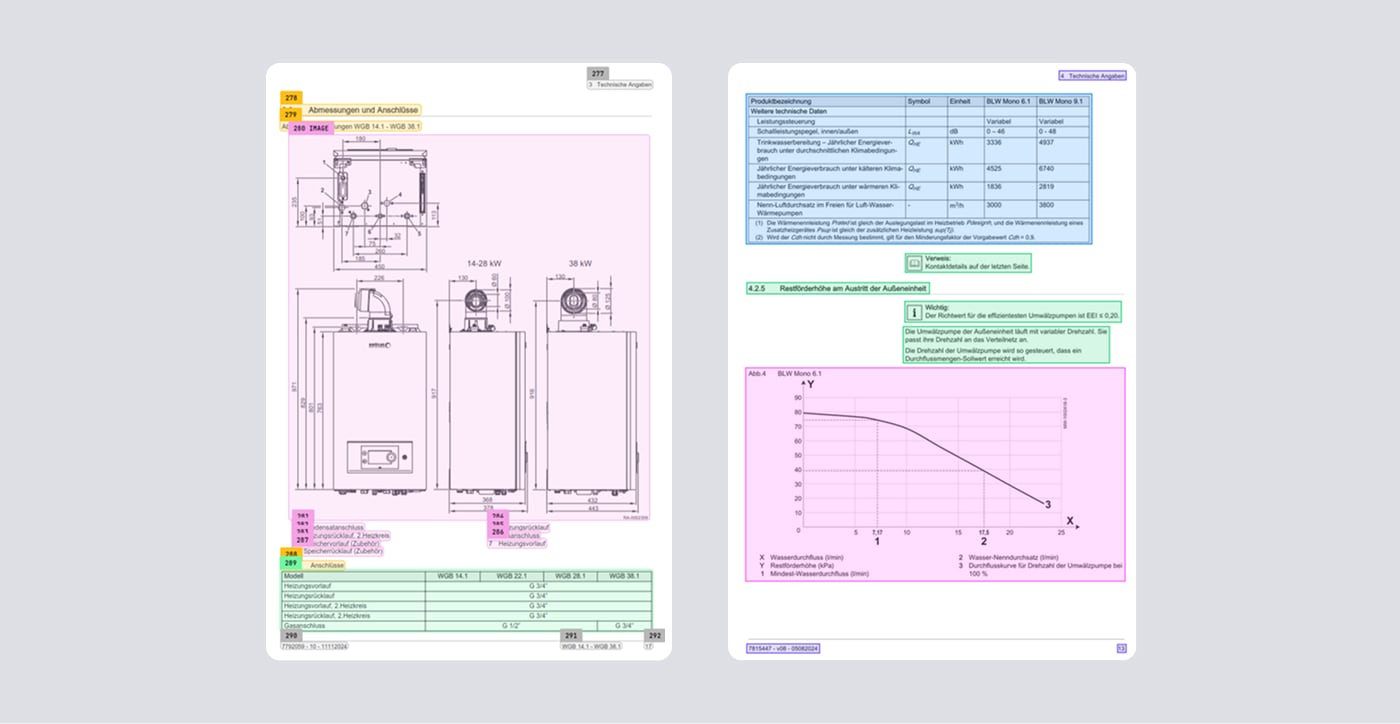Click chart legend '2 Wasser-Nenndurchsatz (l/min)'
Screen dimensions: 1400x724
(x=1008, y=557)
